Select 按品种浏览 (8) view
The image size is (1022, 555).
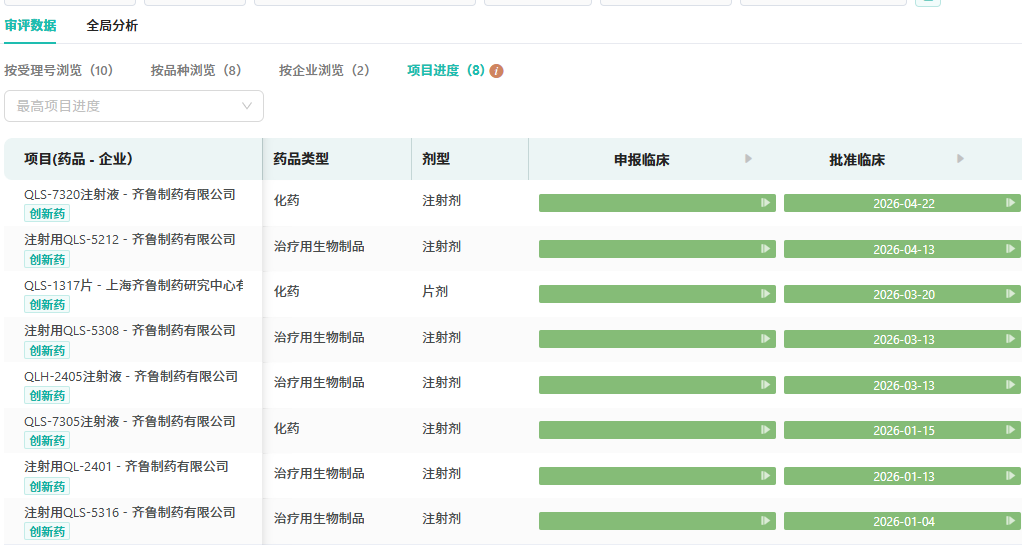(x=196, y=71)
